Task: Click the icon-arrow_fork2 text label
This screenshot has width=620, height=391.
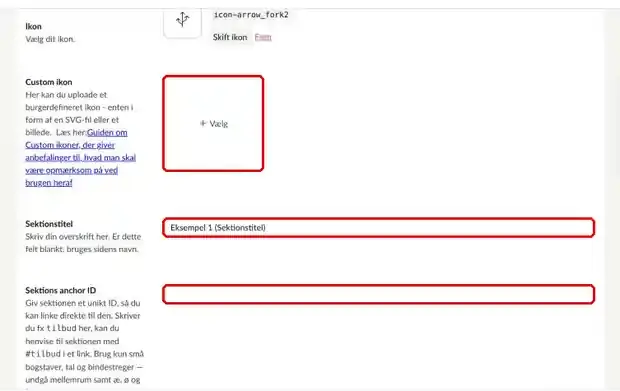Action: [251, 15]
